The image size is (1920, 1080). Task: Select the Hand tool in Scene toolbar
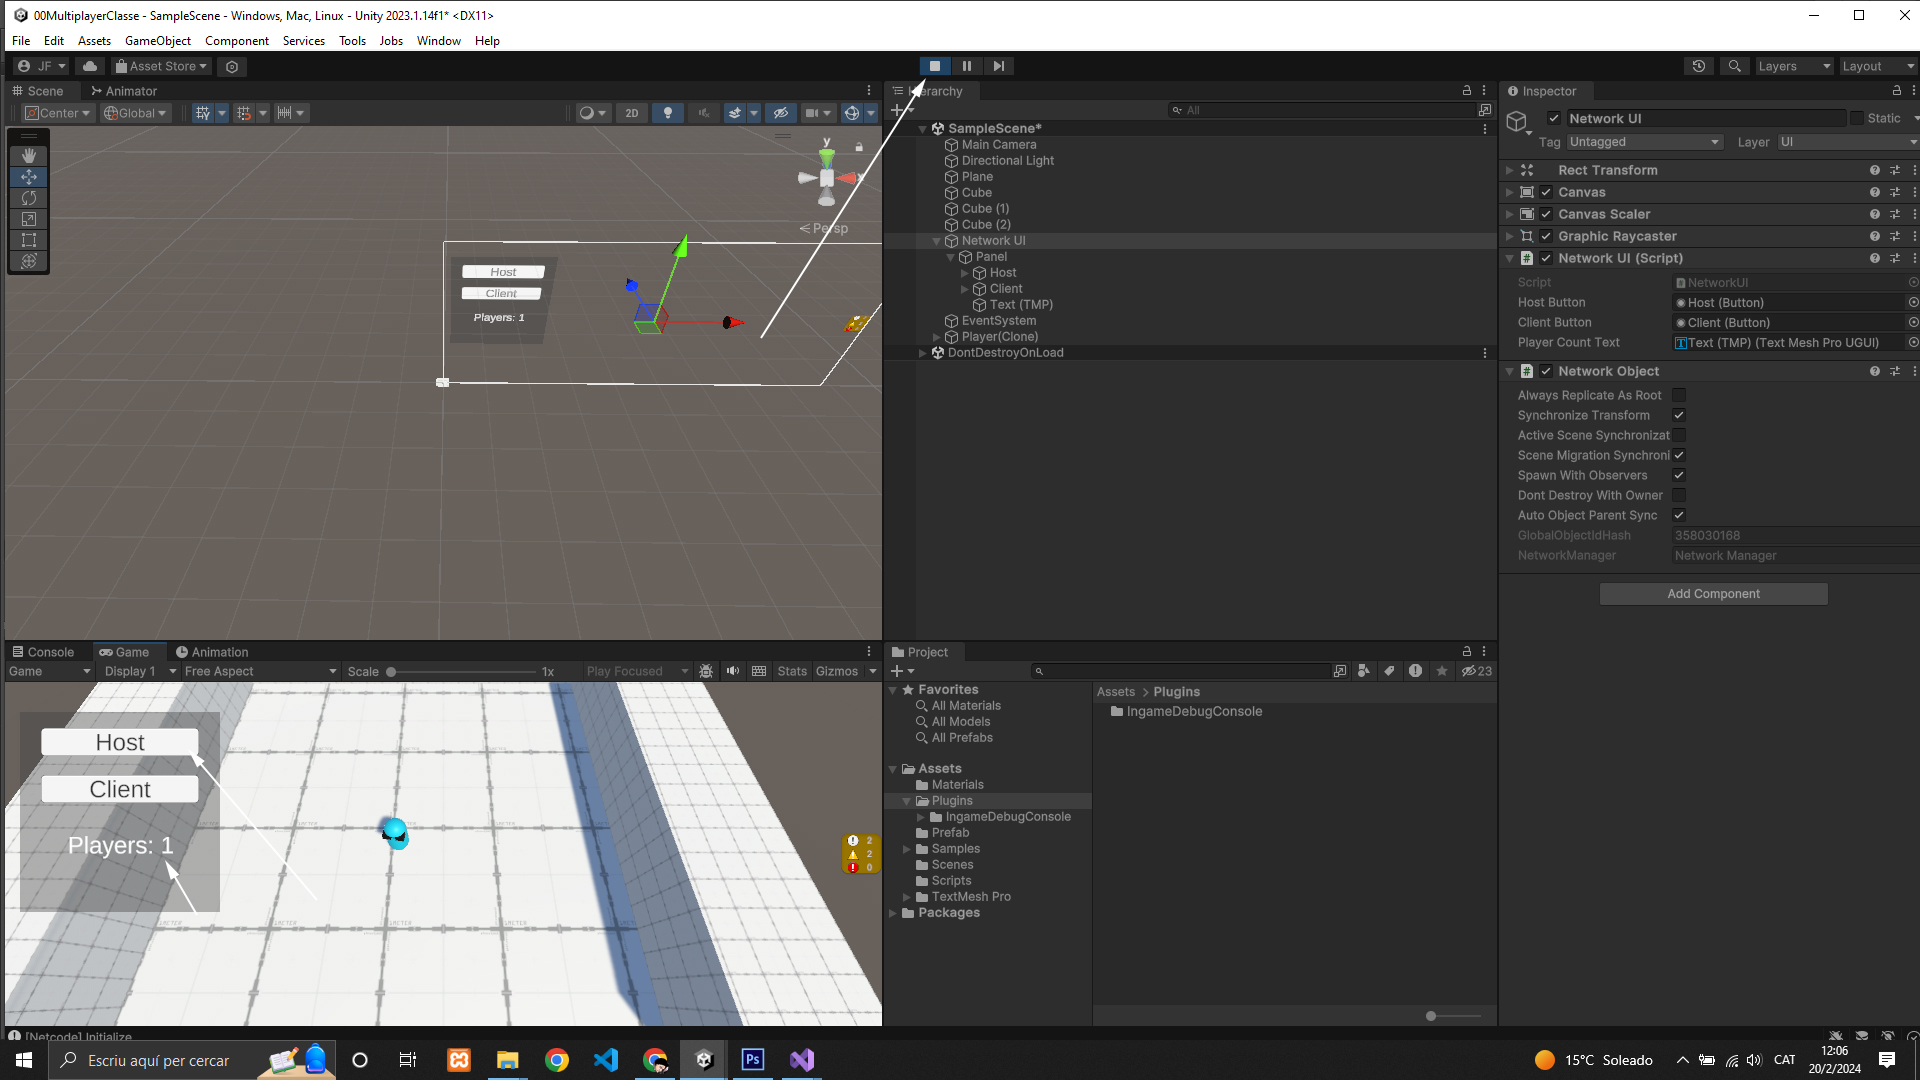pyautogui.click(x=28, y=155)
